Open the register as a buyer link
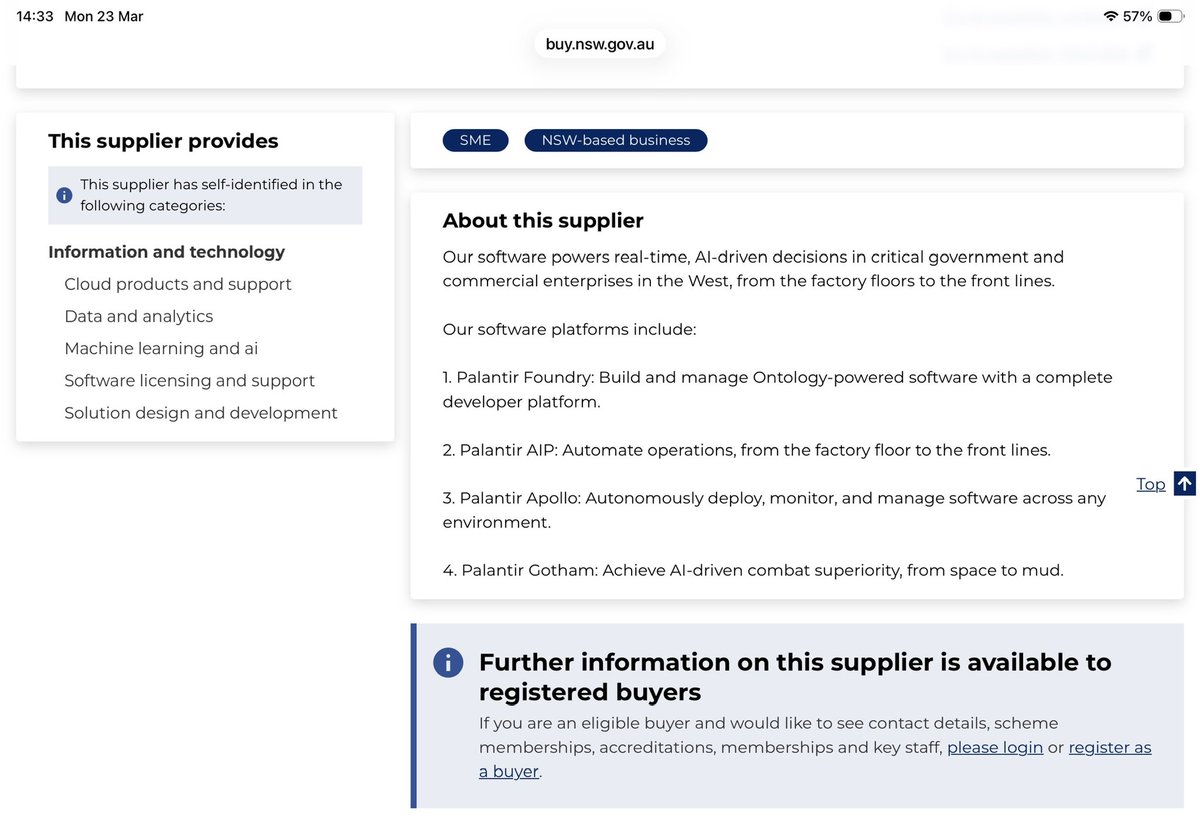The width and height of the screenshot is (1200, 838). [815, 759]
